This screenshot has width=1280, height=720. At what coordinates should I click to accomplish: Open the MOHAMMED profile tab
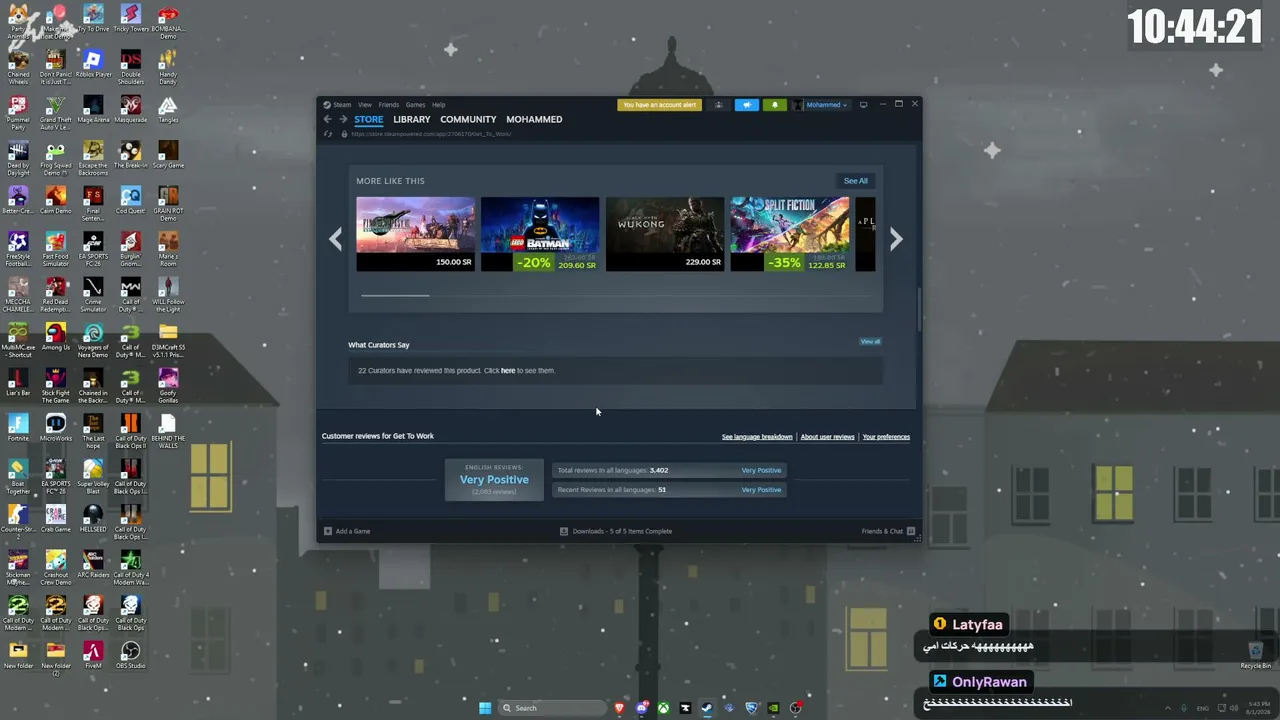[x=534, y=119]
